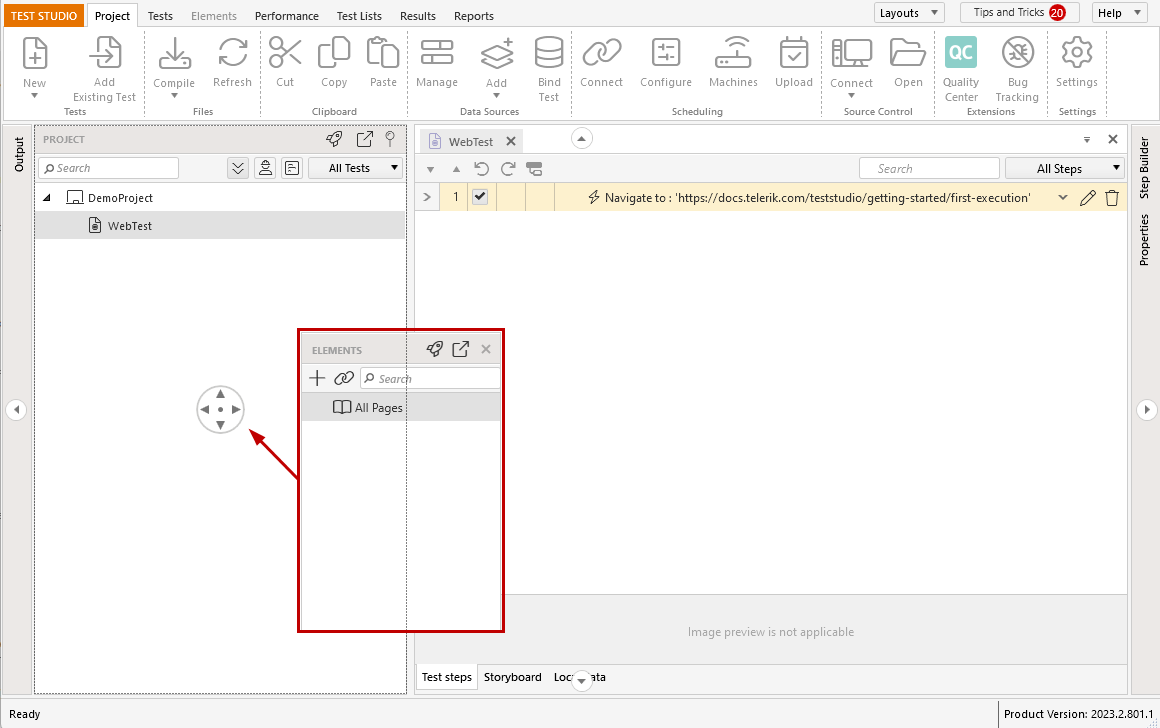Image resolution: width=1160 pixels, height=728 pixels.
Task: Open the Settings gear icon
Action: click(1076, 53)
